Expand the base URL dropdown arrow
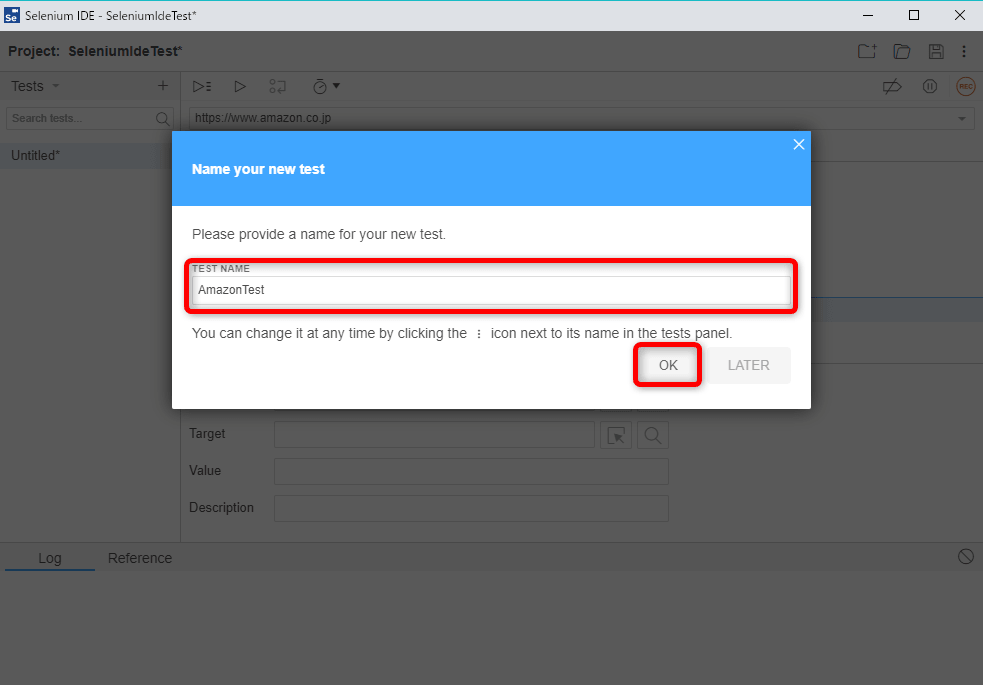Viewport: 983px width, 685px height. [962, 118]
